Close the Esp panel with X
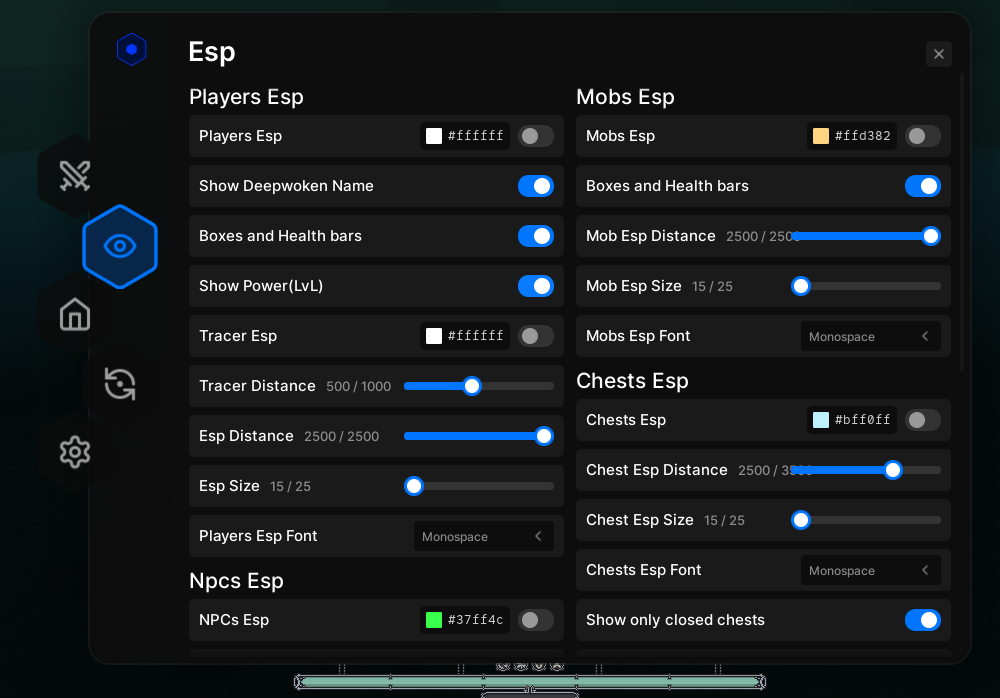 tap(938, 54)
